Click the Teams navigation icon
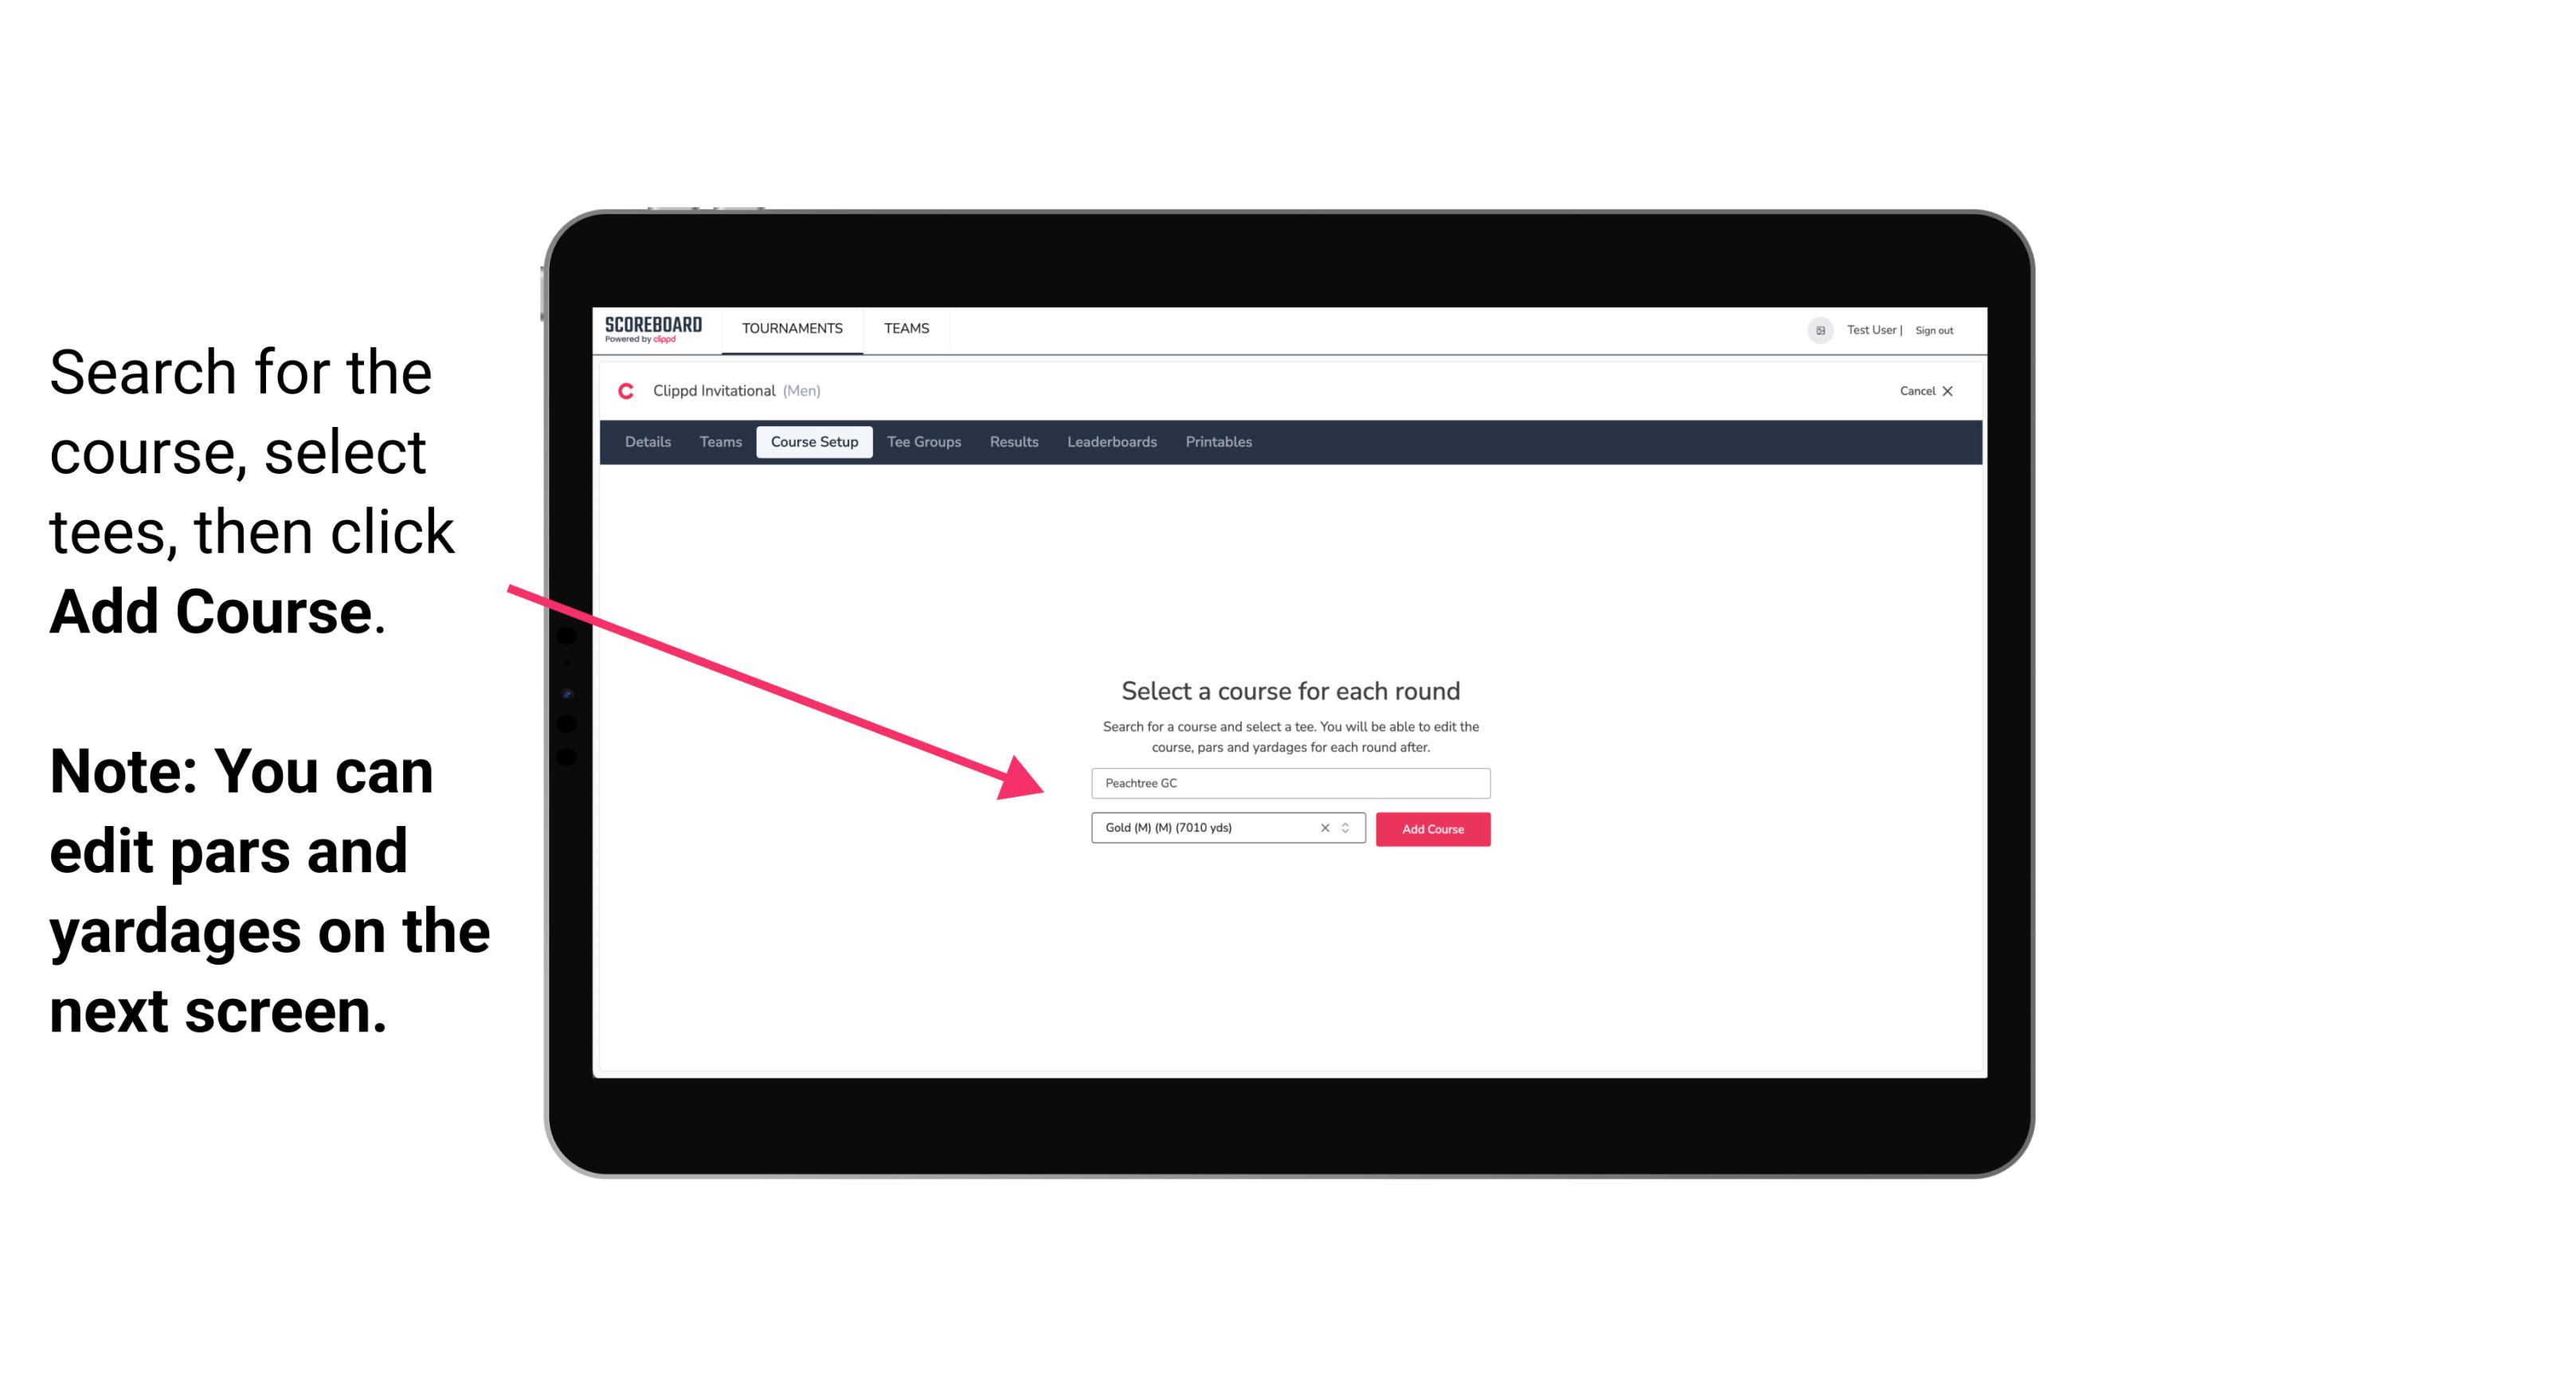This screenshot has height=1386, width=2576. click(904, 327)
